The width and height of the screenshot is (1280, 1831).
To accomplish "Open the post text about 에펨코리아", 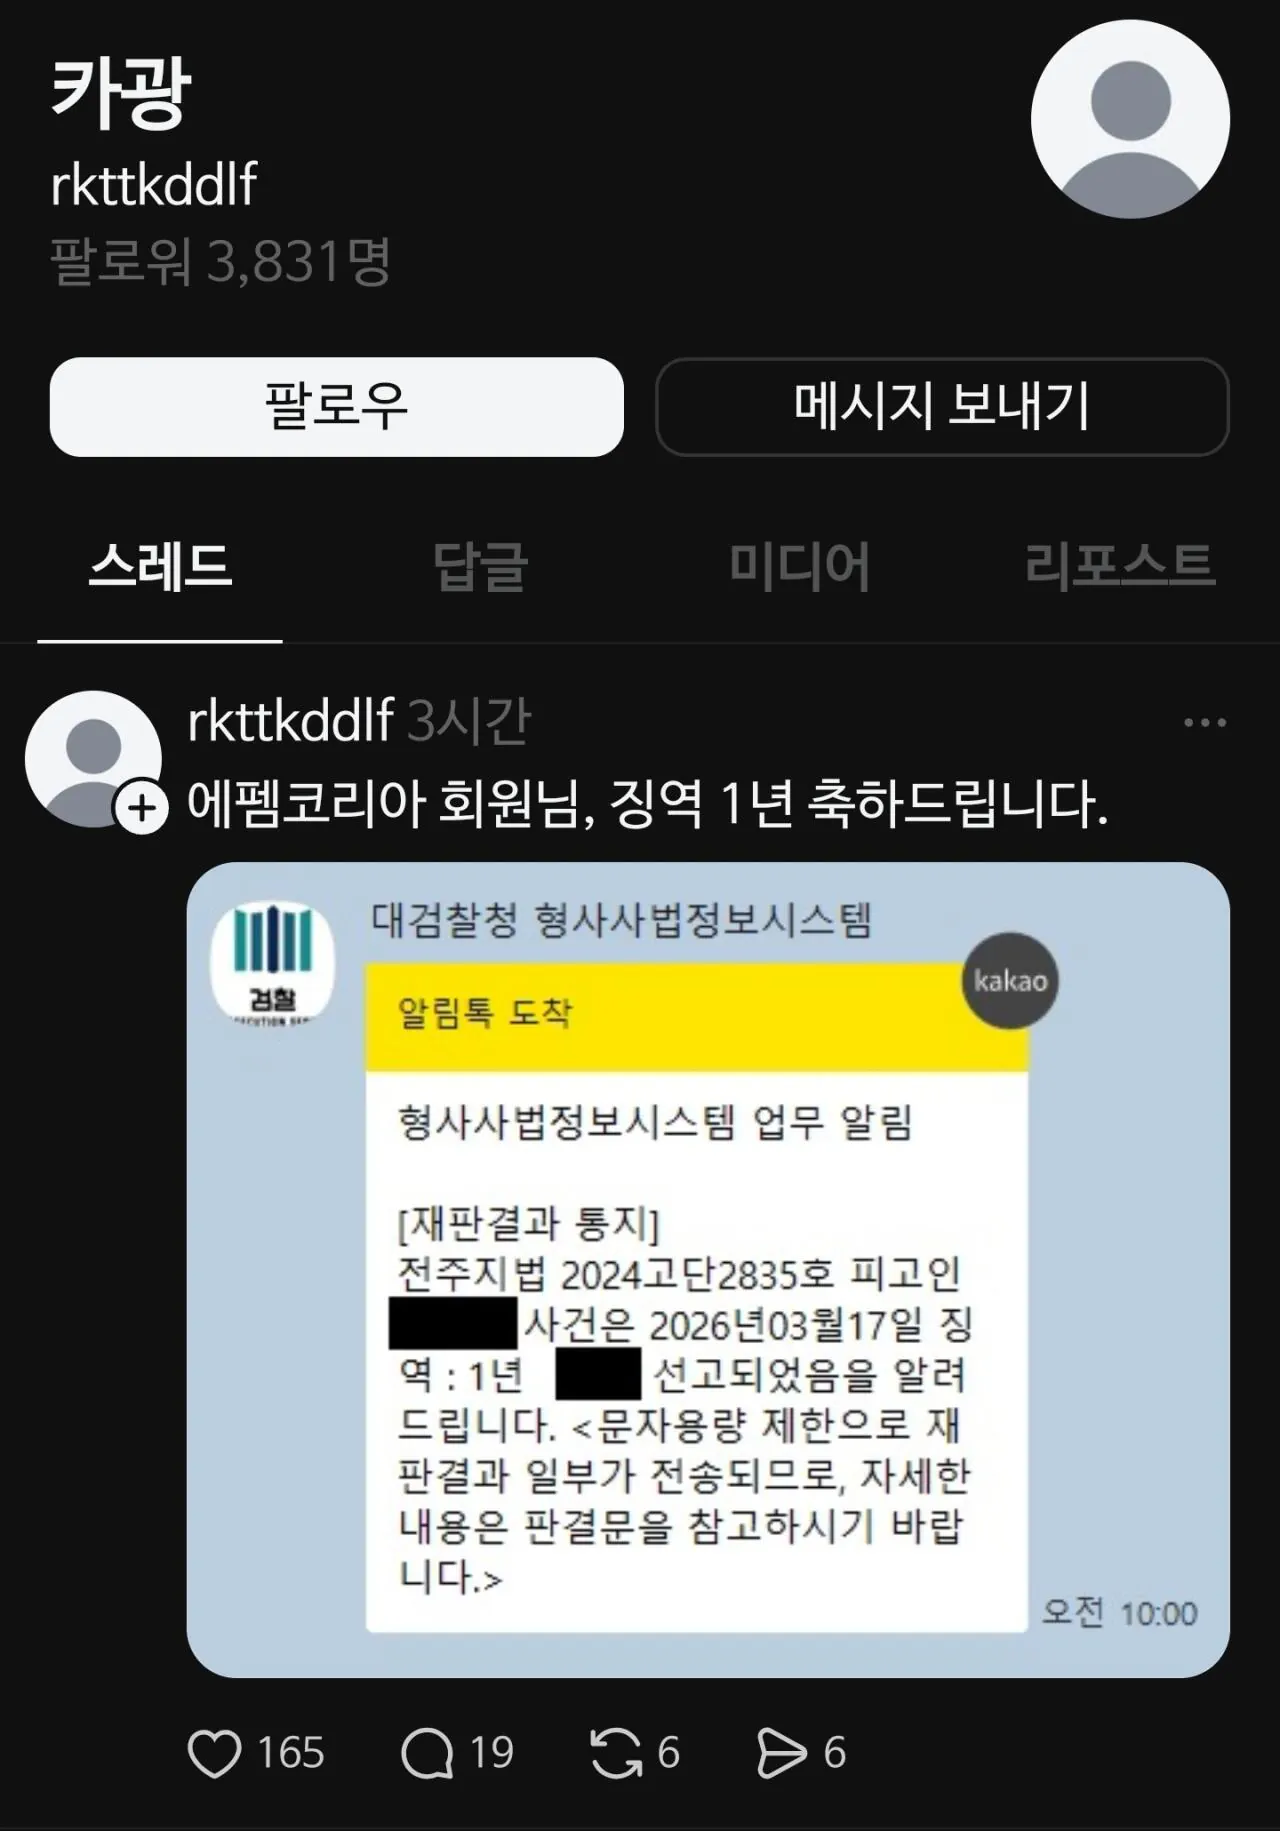I will tap(647, 804).
